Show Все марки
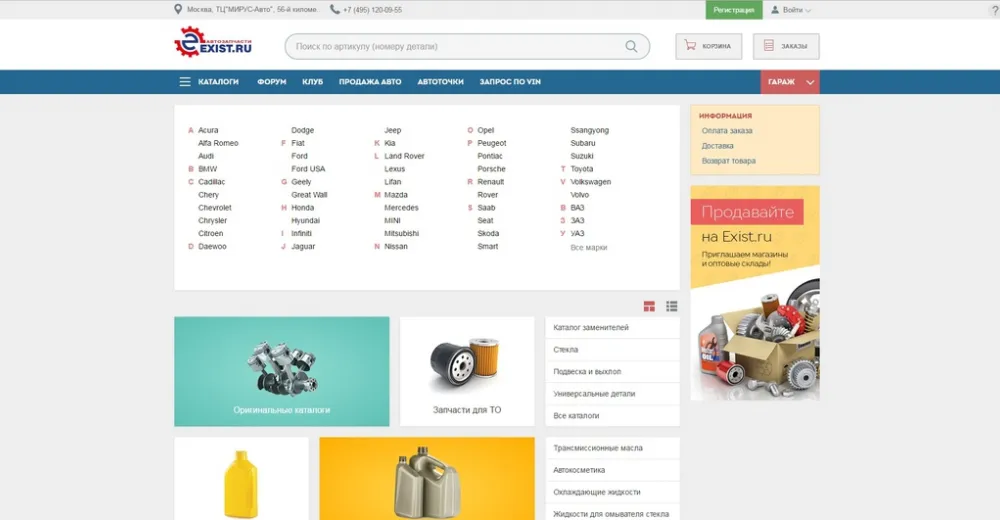 589,248
